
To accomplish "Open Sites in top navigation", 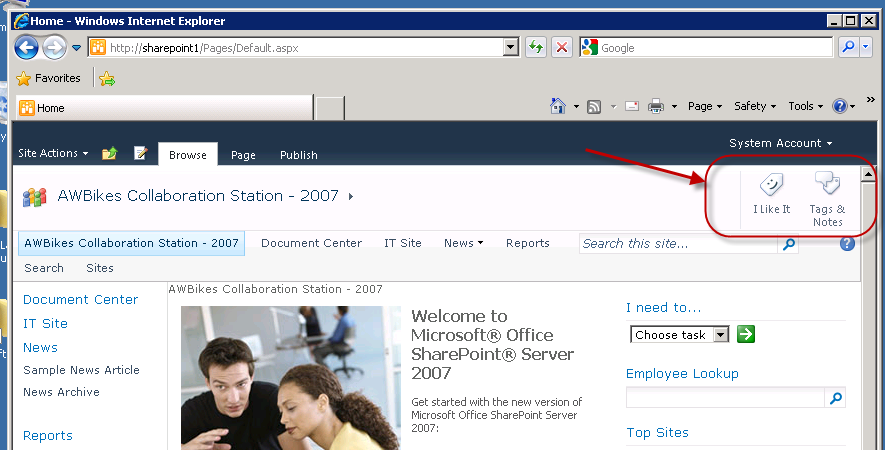I will (100, 268).
